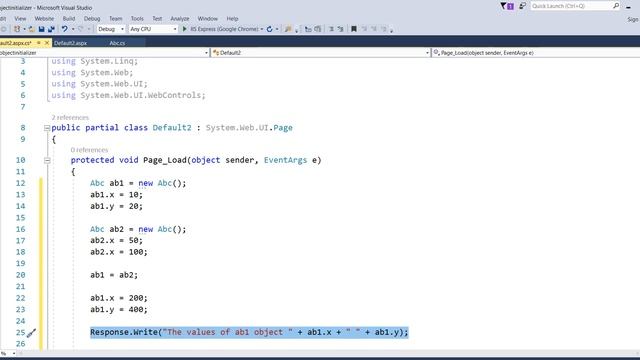The height and width of the screenshot is (360, 640).
Task: Click the Open File toolbar icon
Action: point(31,29)
